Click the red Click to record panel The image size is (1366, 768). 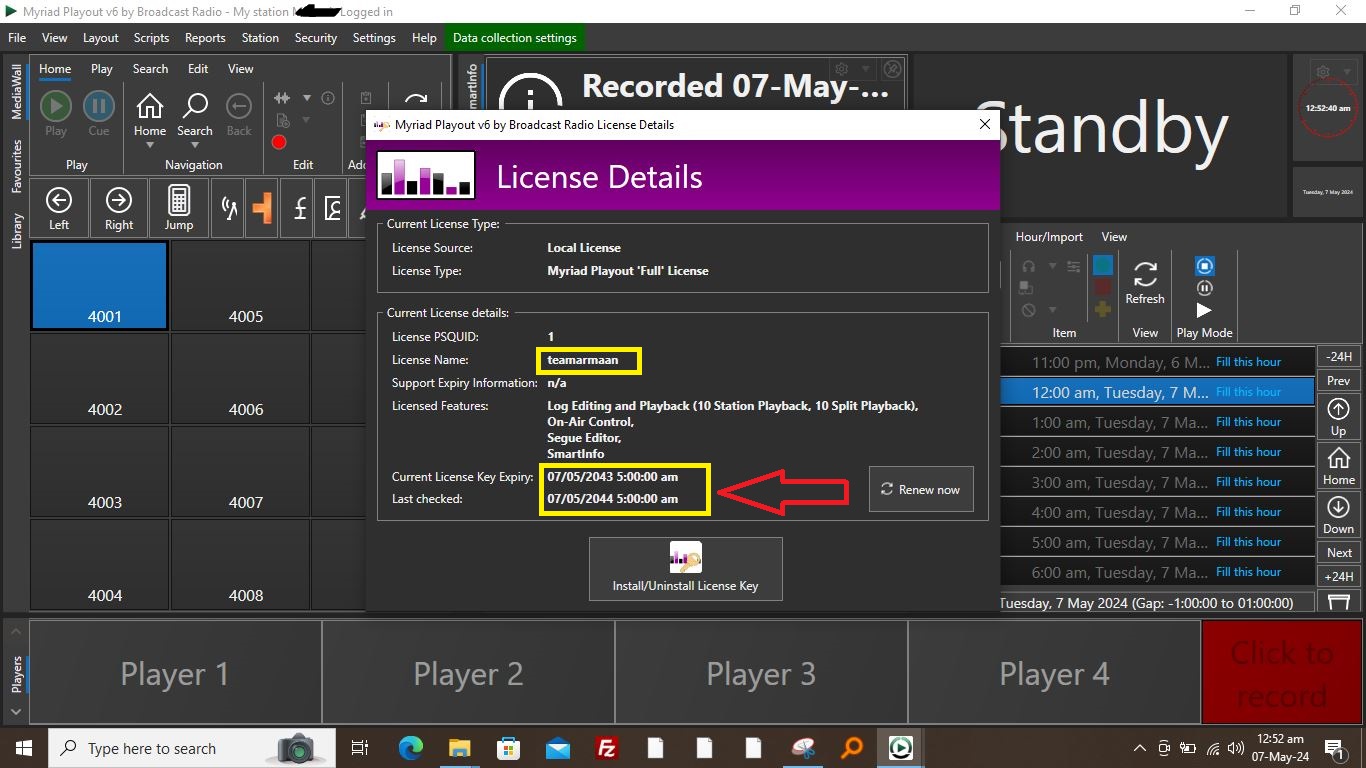point(1281,674)
